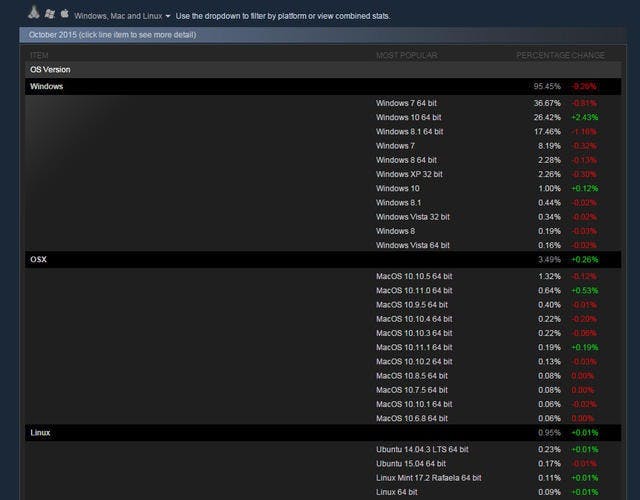Click the 36.67% share value
The height and width of the screenshot is (500, 640).
(547, 103)
